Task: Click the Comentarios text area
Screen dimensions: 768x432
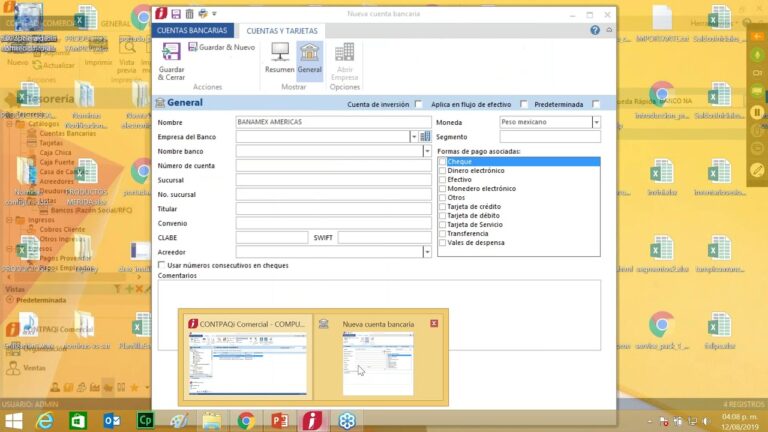Action: tap(379, 315)
